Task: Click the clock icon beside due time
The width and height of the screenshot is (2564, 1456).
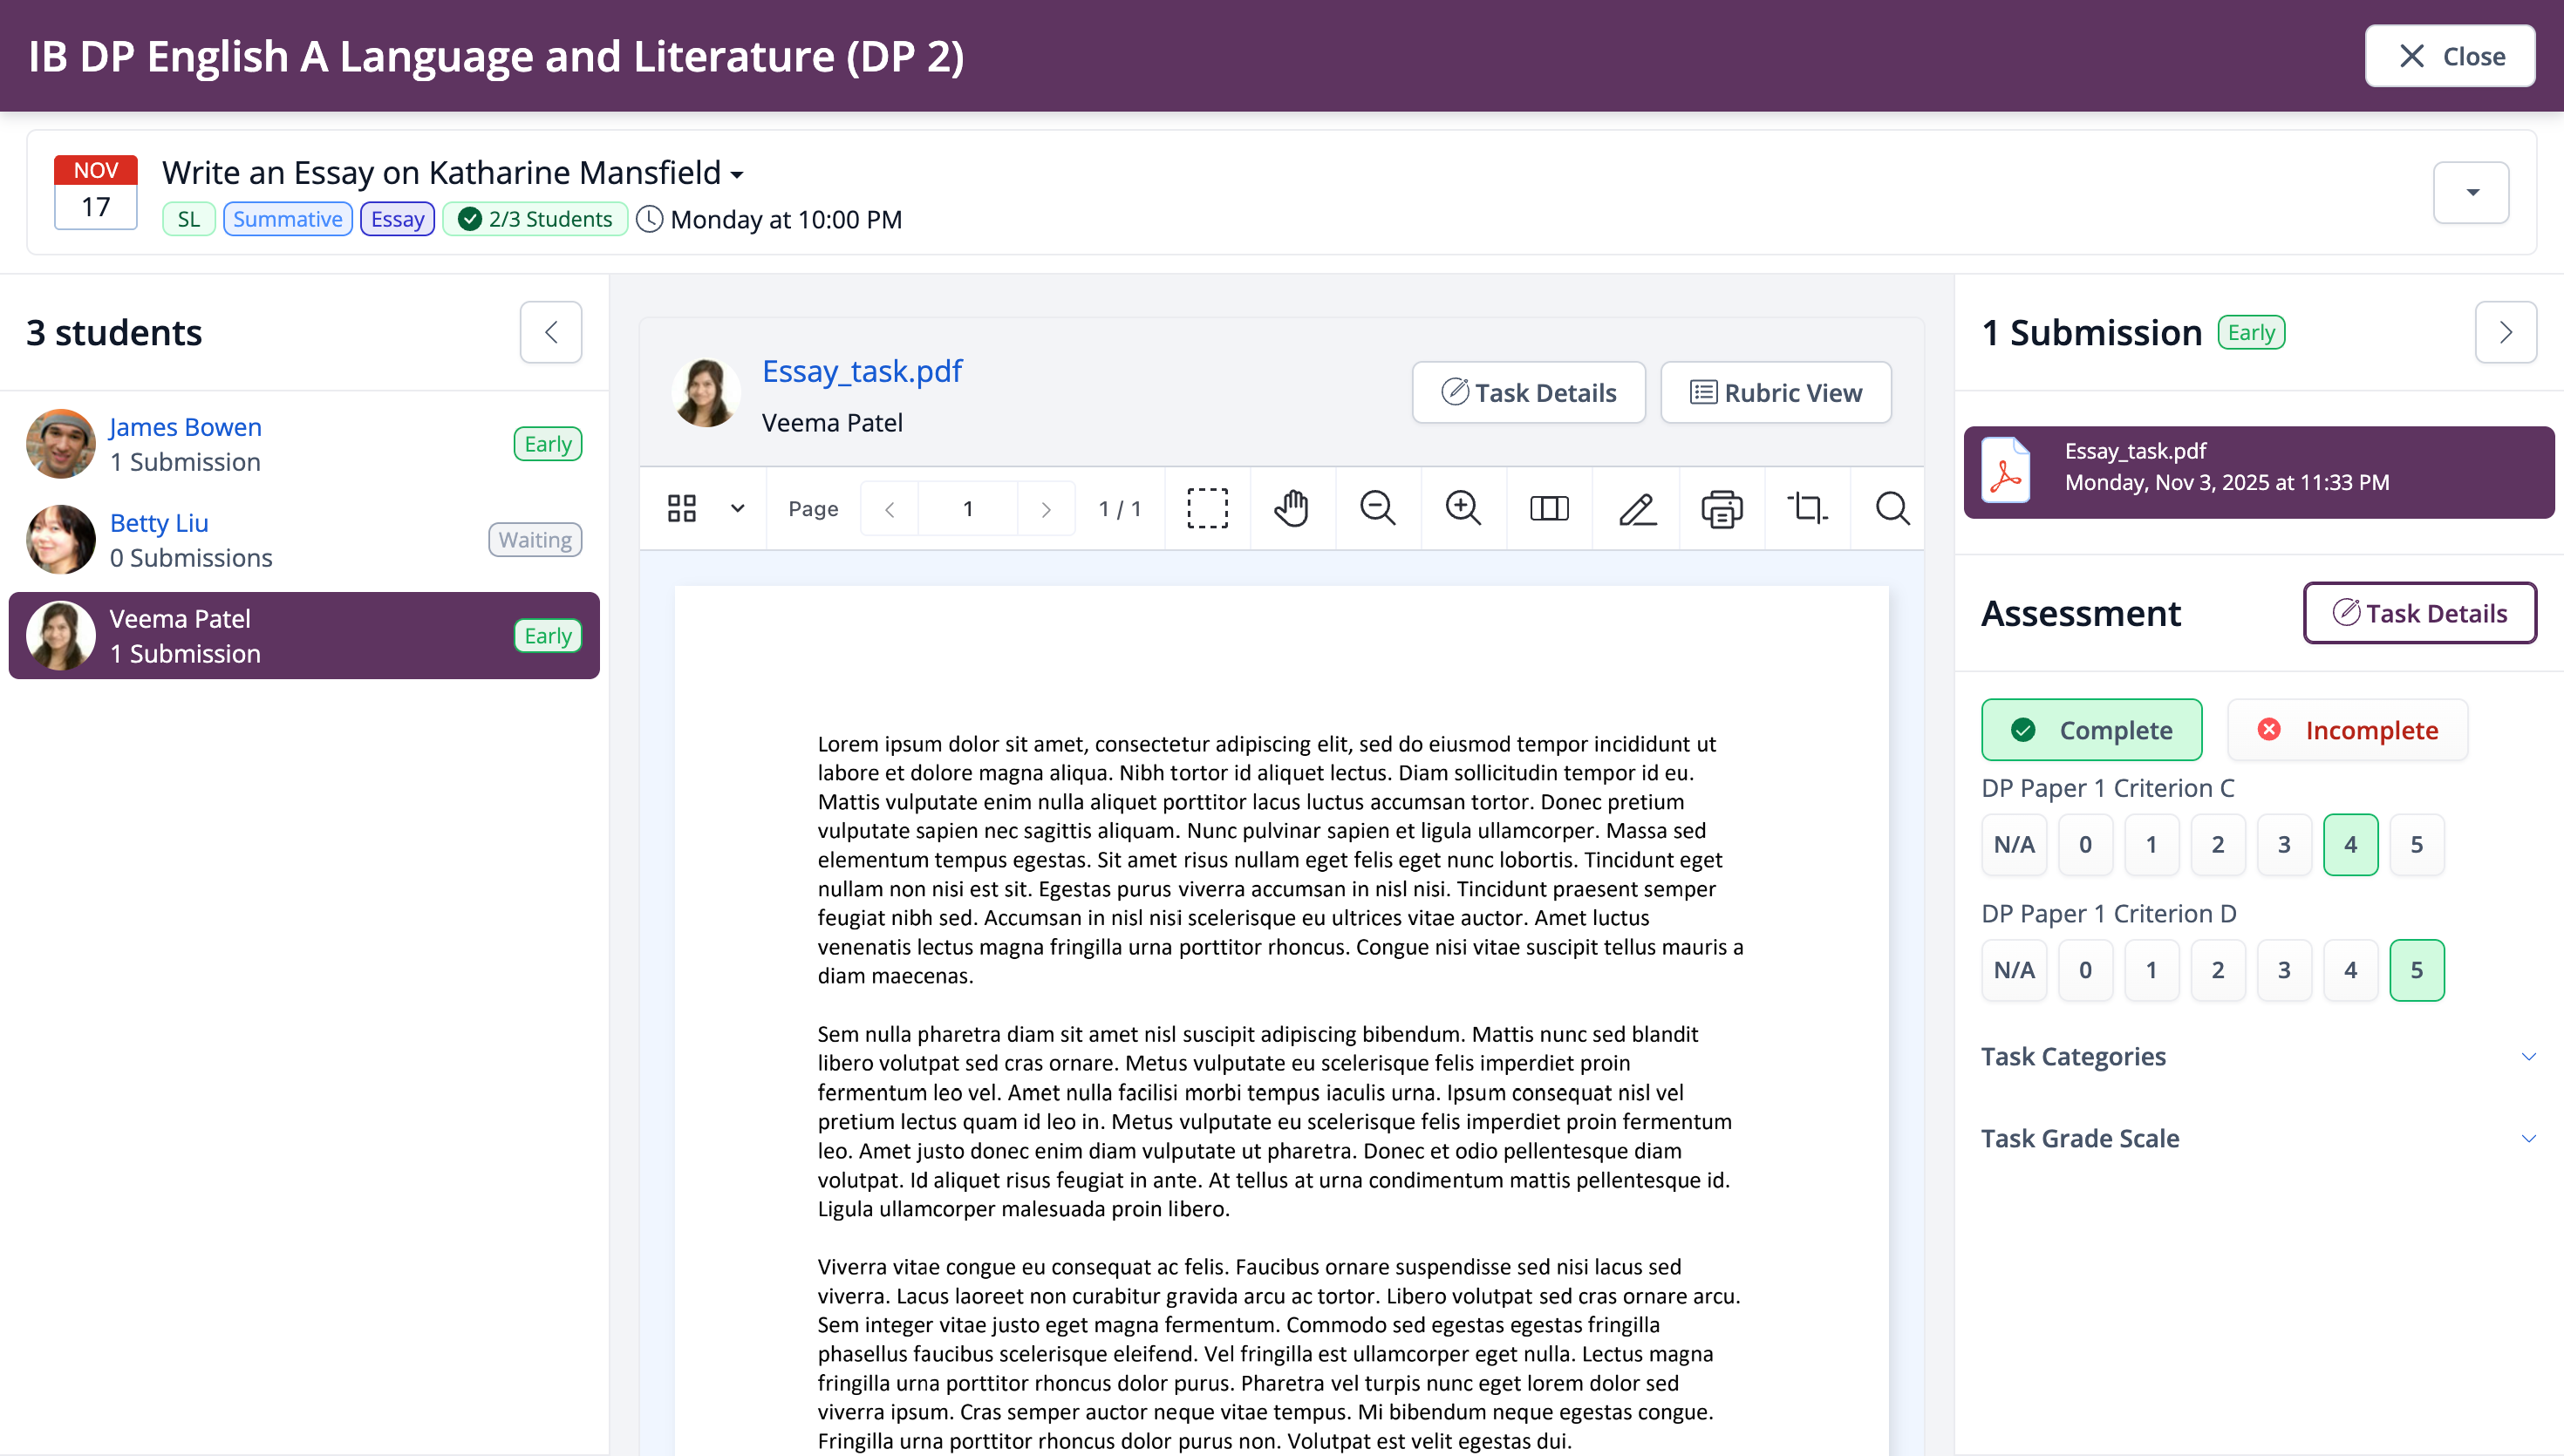Action: [x=649, y=219]
